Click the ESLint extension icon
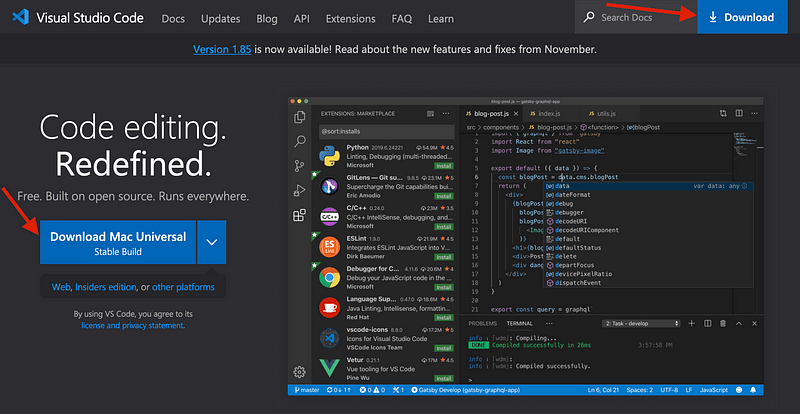 tap(330, 247)
